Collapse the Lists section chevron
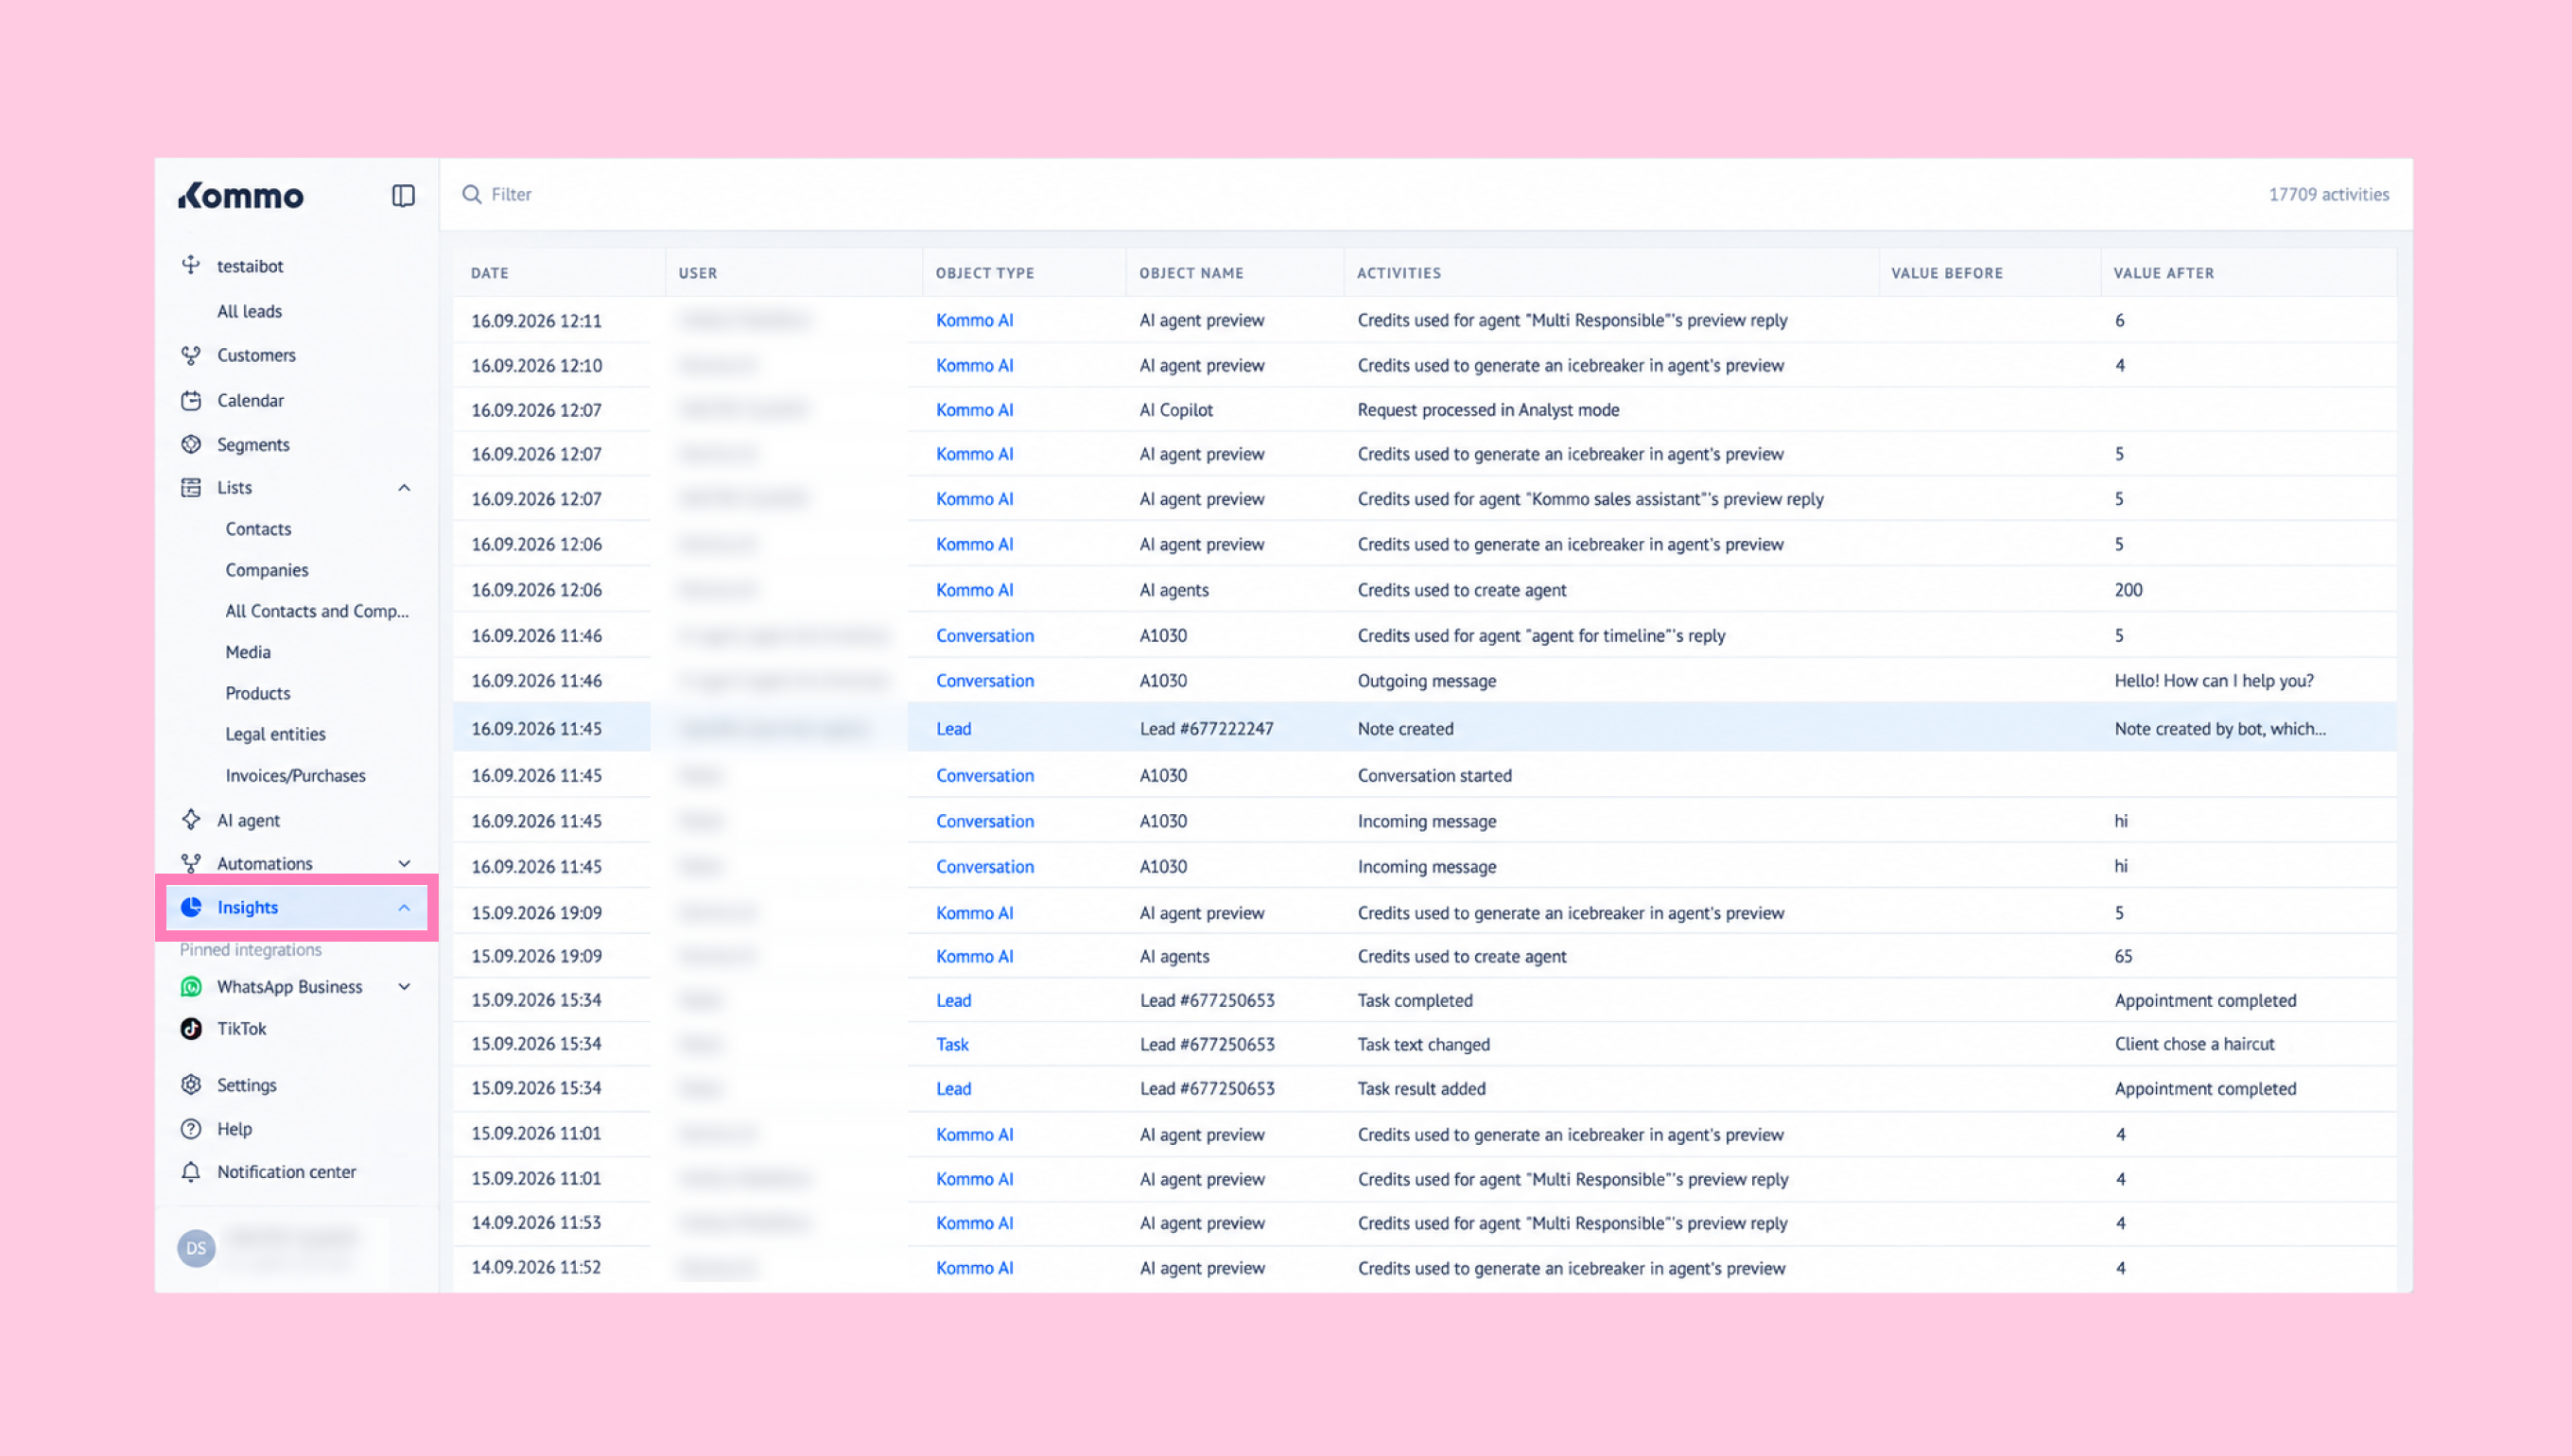Image resolution: width=2572 pixels, height=1456 pixels. (404, 488)
